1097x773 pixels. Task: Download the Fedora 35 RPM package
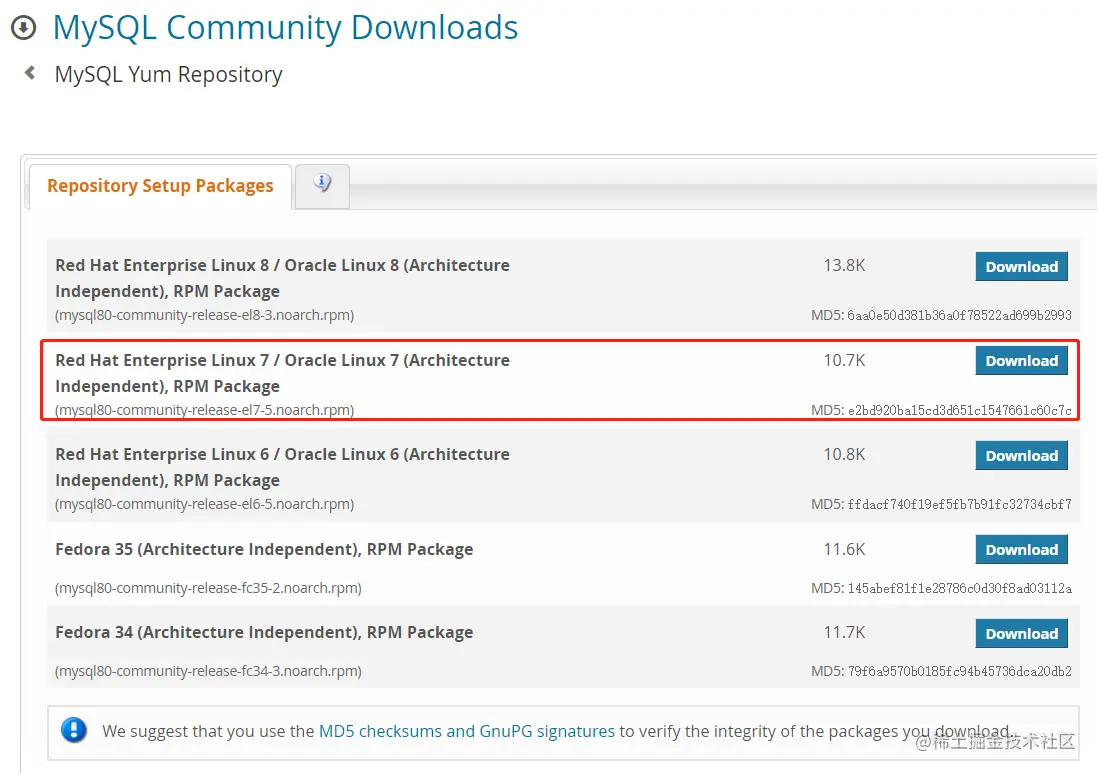(x=1021, y=550)
